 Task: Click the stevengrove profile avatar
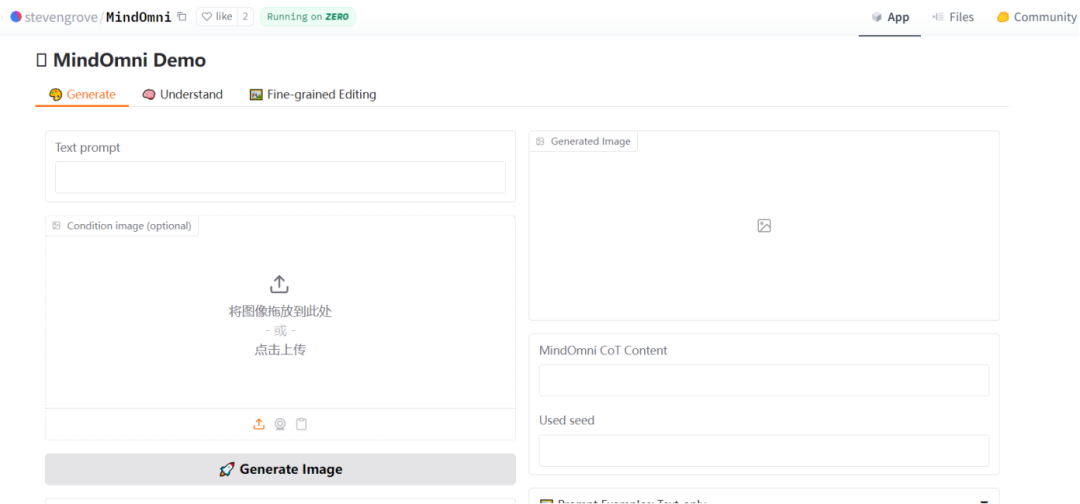tap(16, 17)
